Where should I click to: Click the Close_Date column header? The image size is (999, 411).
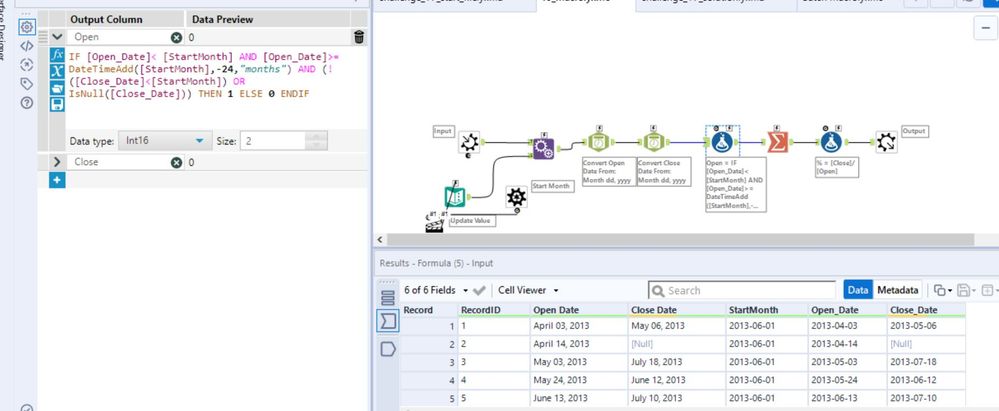[x=925, y=310]
